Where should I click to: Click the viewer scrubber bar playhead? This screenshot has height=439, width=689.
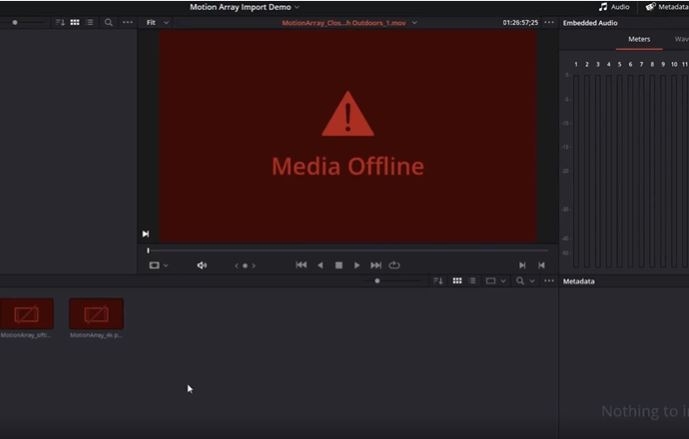point(148,250)
